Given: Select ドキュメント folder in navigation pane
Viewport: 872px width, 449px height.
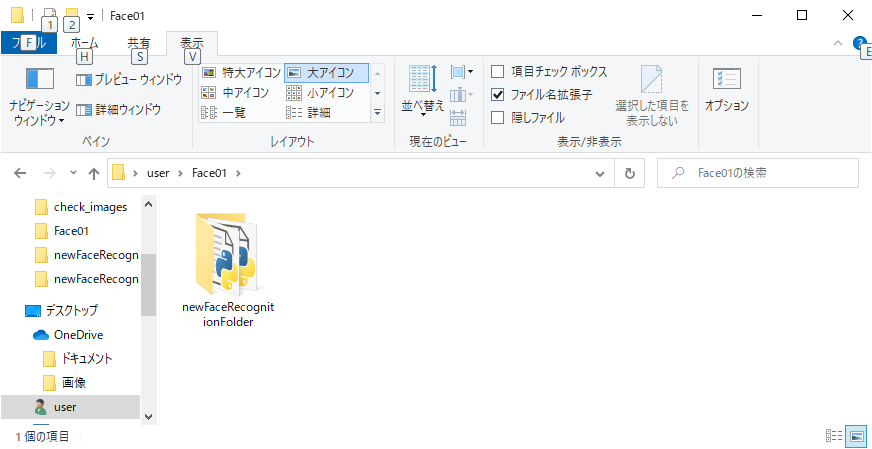Looking at the screenshot, I should (78, 359).
